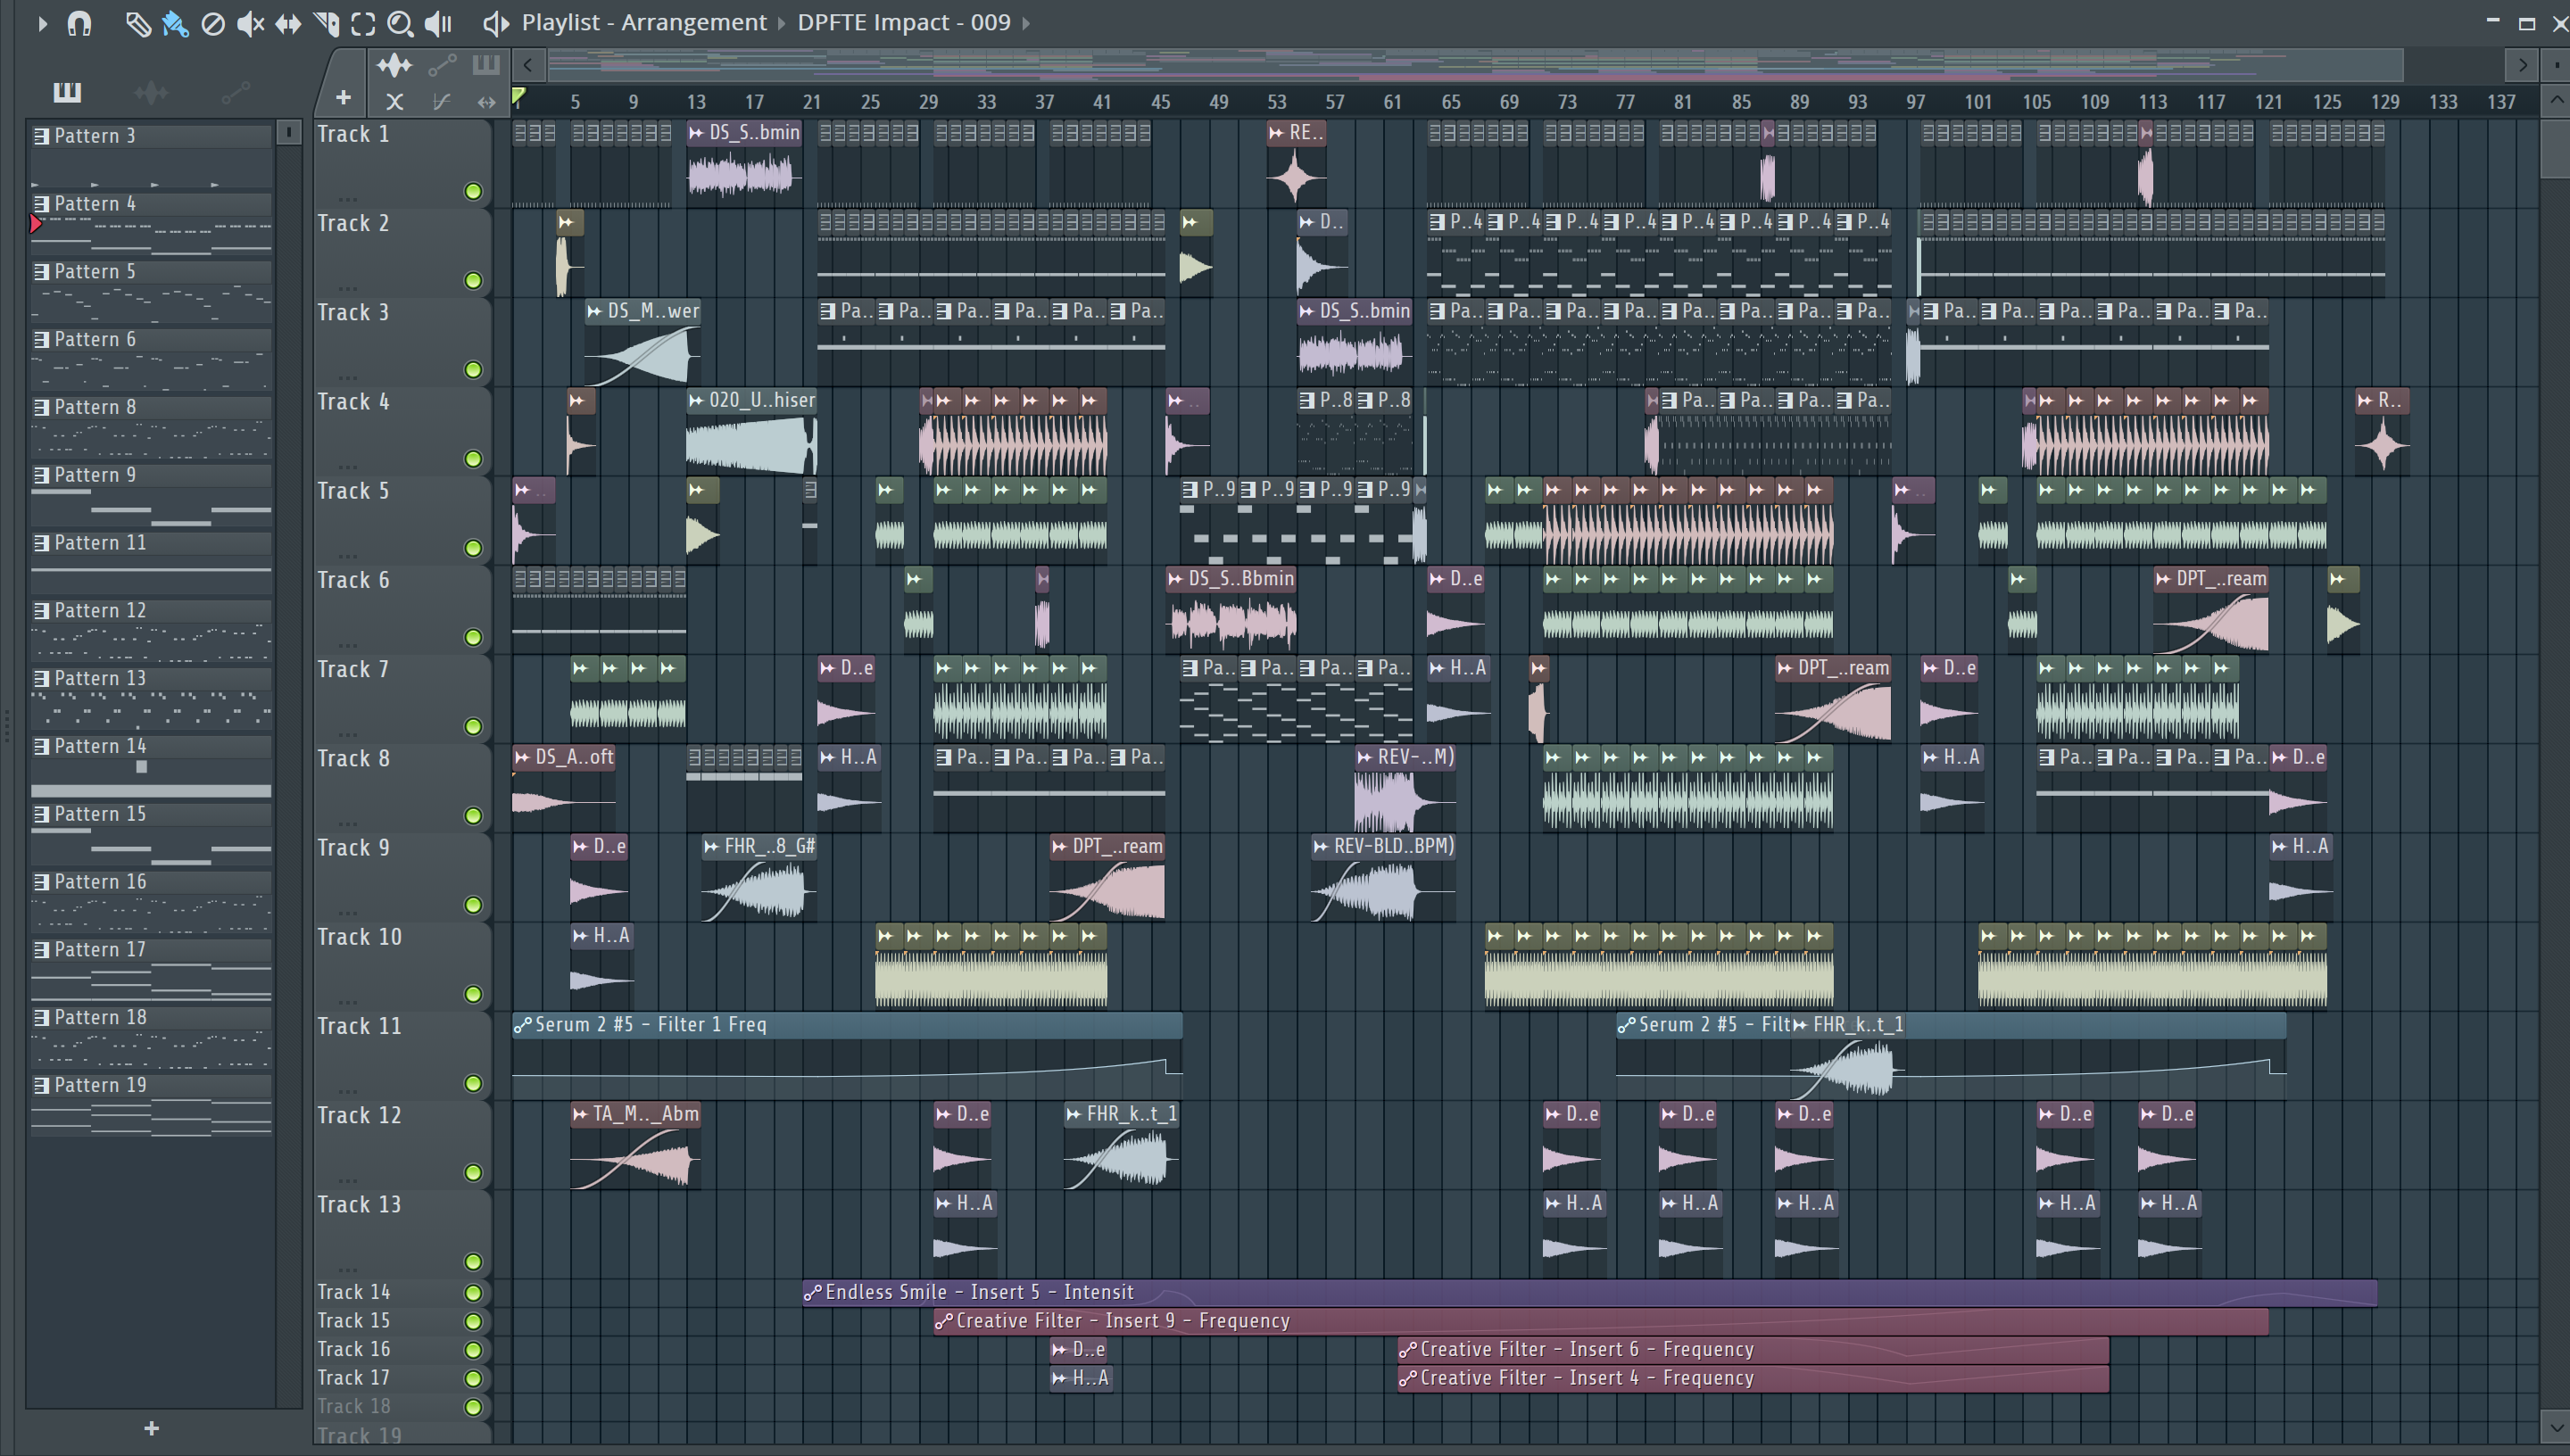The width and height of the screenshot is (2570, 1456).
Task: Click the Track 9 header name
Action: pos(353,848)
